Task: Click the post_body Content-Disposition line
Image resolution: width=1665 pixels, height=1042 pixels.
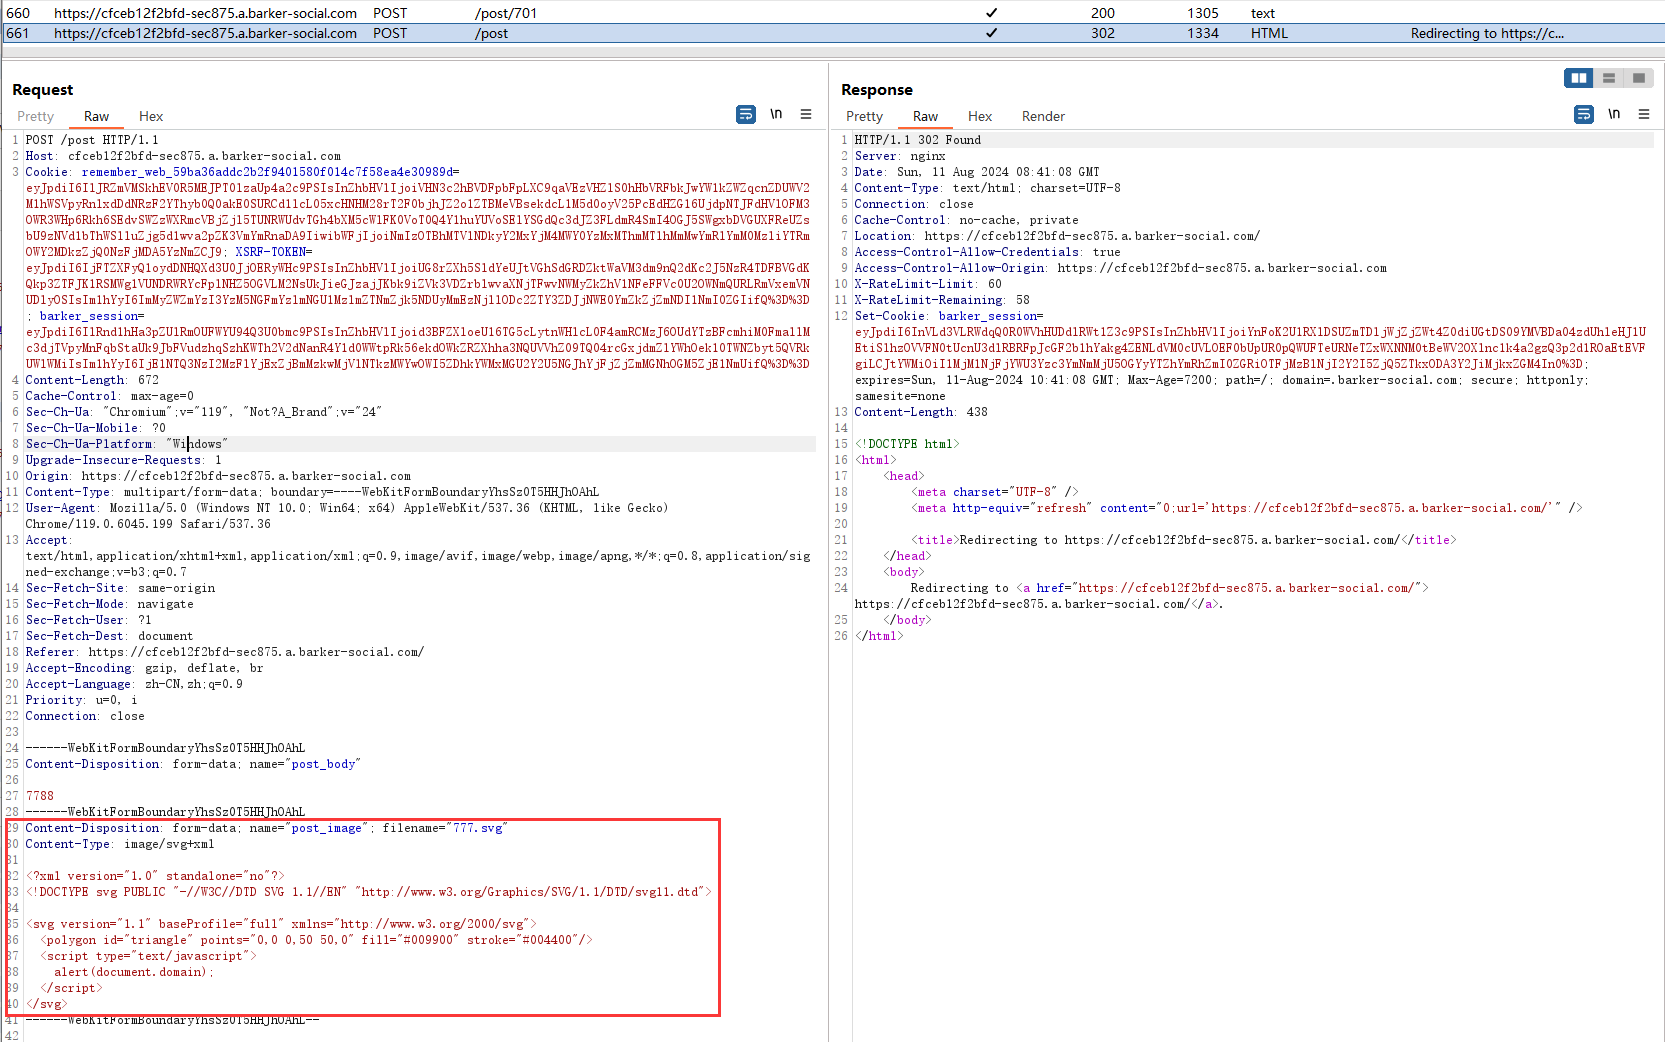Action: (x=193, y=764)
